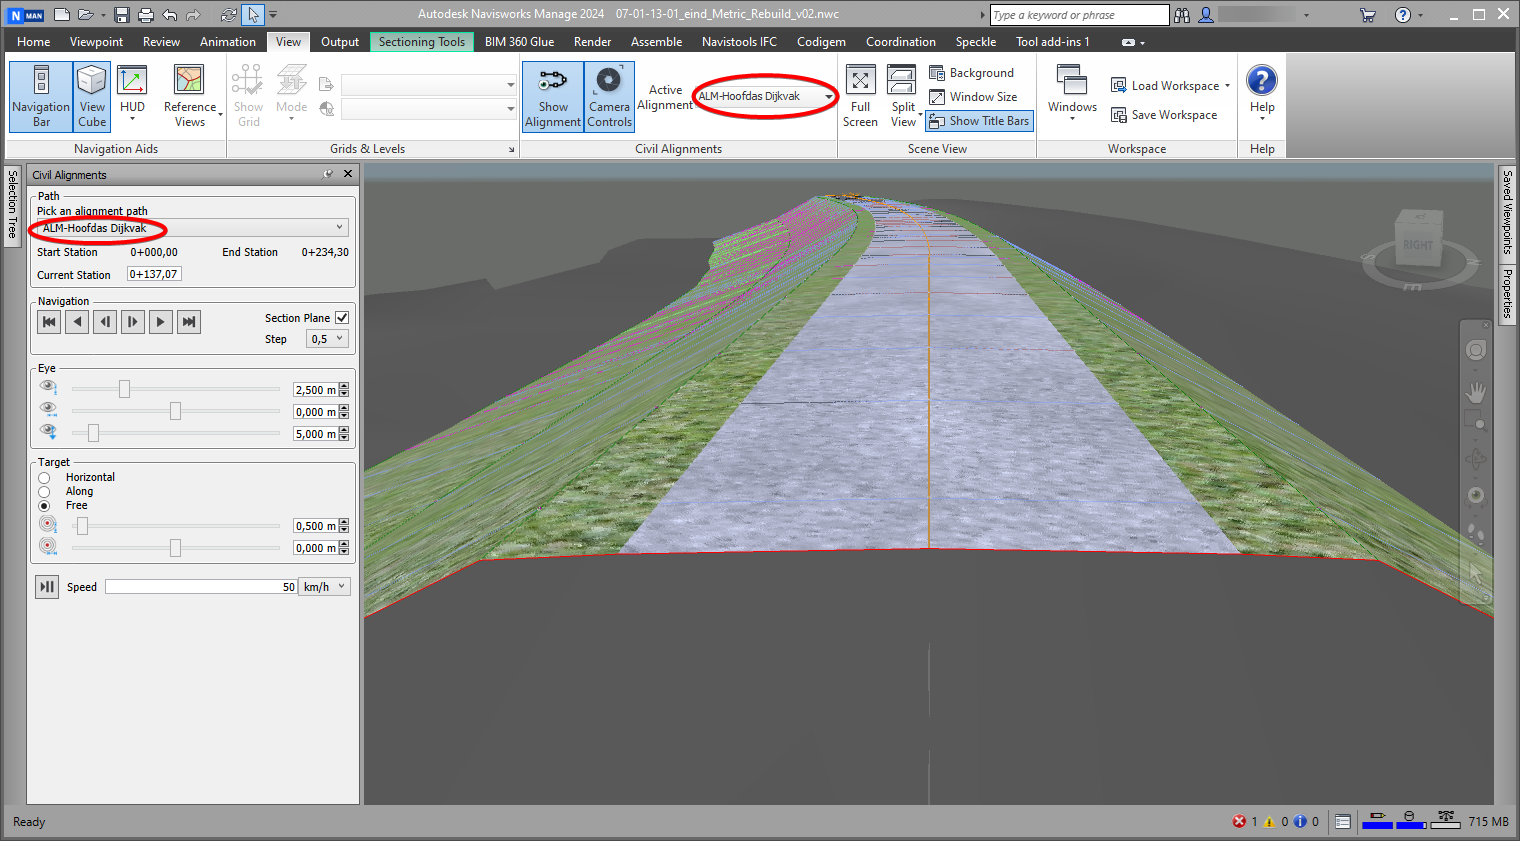Open the alignment path dropdown
This screenshot has width=1520, height=841.
[x=193, y=228]
